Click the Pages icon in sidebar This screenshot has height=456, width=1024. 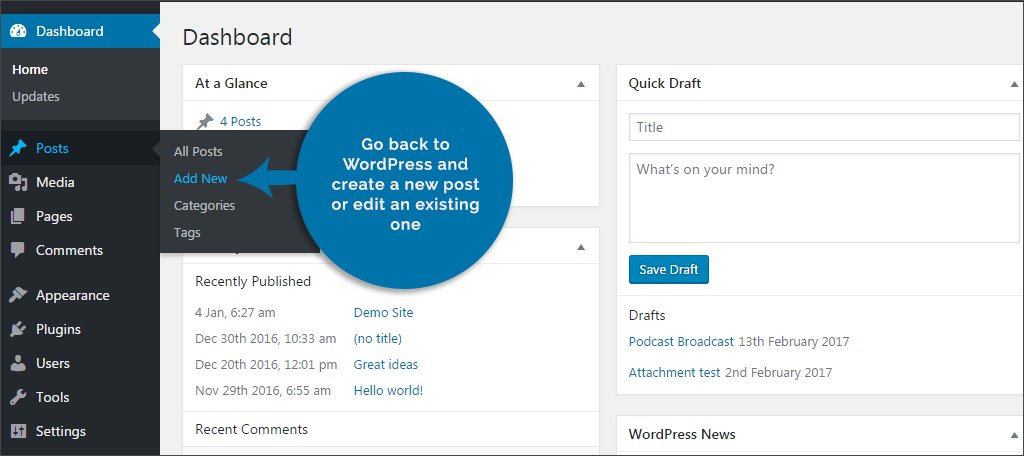(18, 216)
